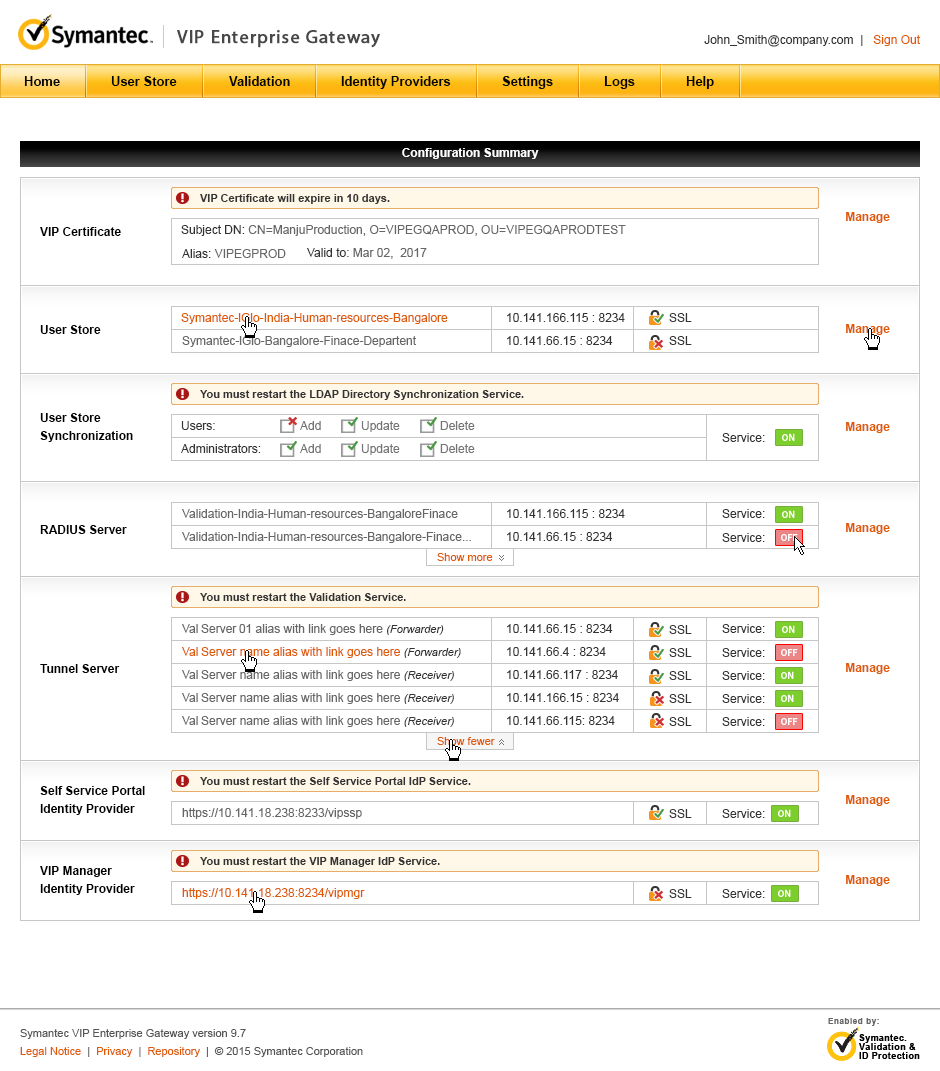Sign out of the Enterprise Gateway
The image size is (940, 1071).
[x=896, y=40]
